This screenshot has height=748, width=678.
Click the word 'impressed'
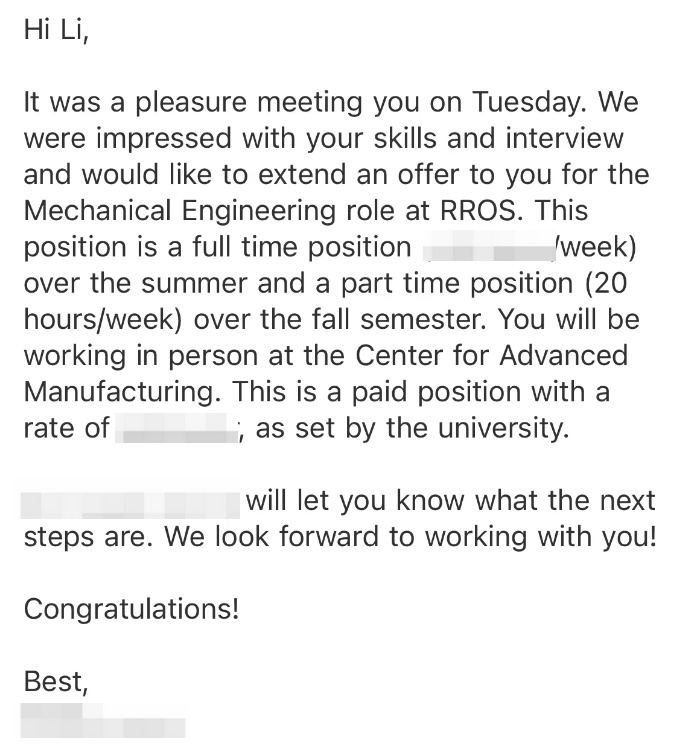coord(164,139)
